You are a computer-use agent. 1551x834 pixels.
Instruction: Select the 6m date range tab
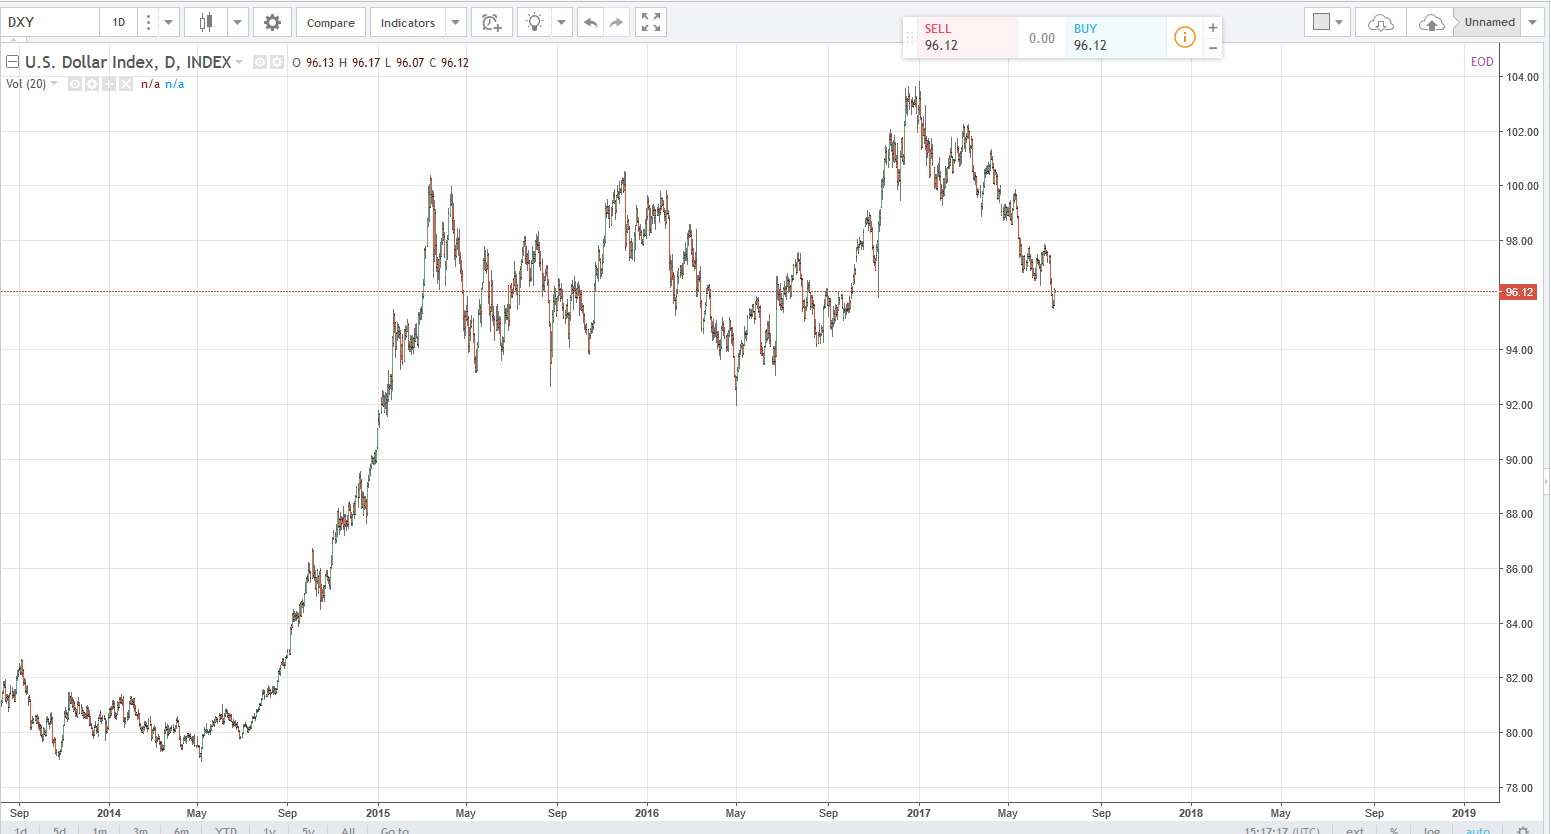click(181, 830)
